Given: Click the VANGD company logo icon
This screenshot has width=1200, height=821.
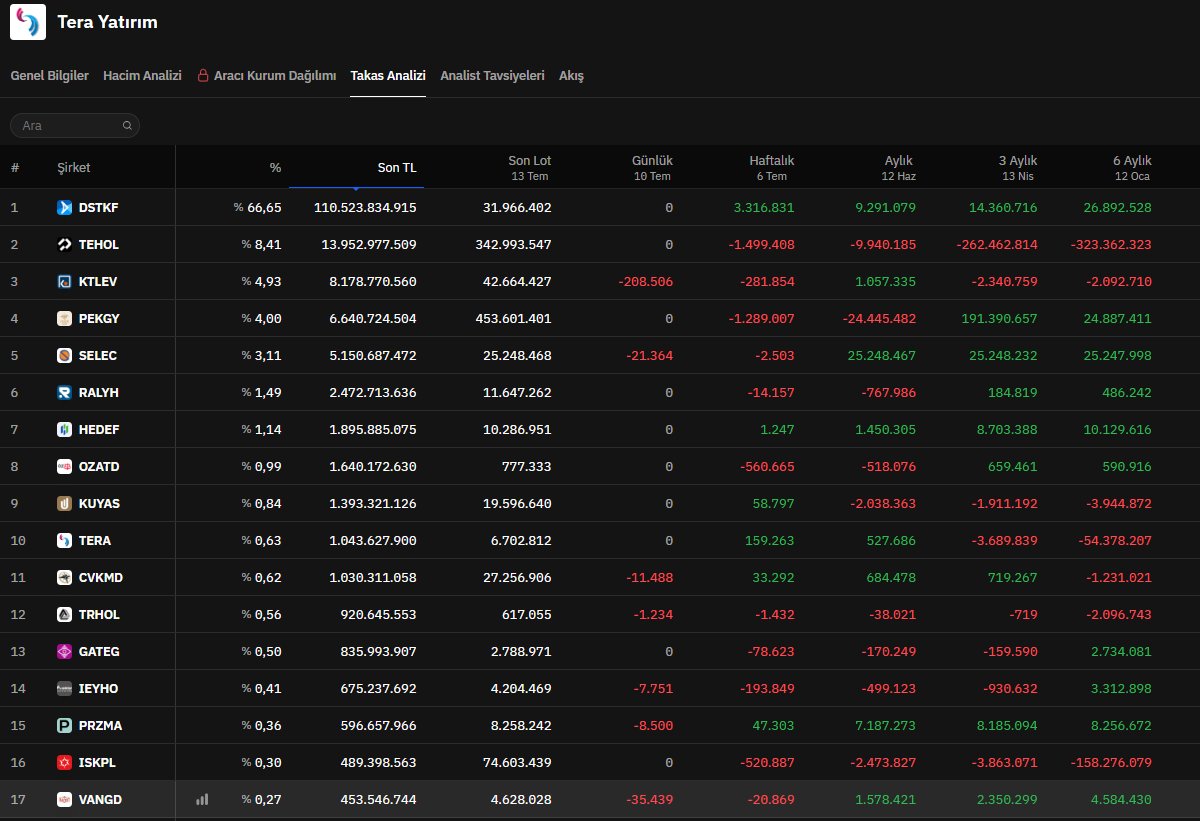Looking at the screenshot, I should click(65, 800).
